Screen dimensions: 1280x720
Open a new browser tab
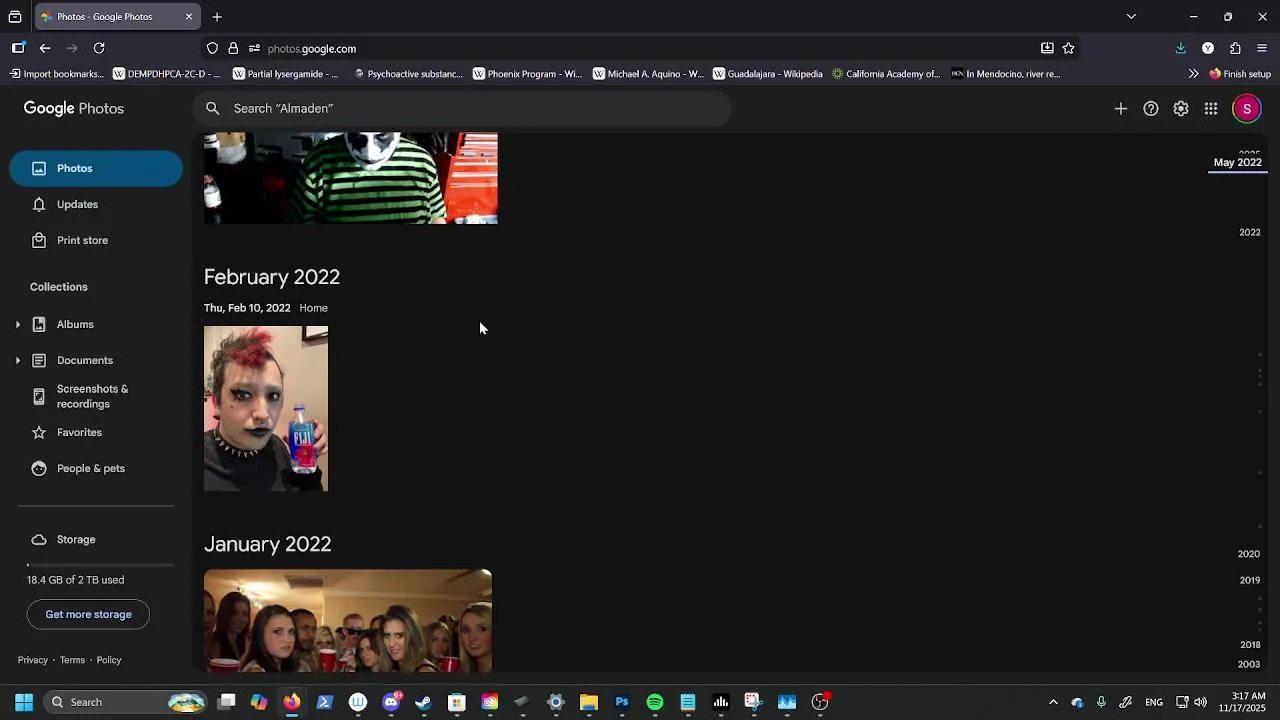[x=217, y=17]
